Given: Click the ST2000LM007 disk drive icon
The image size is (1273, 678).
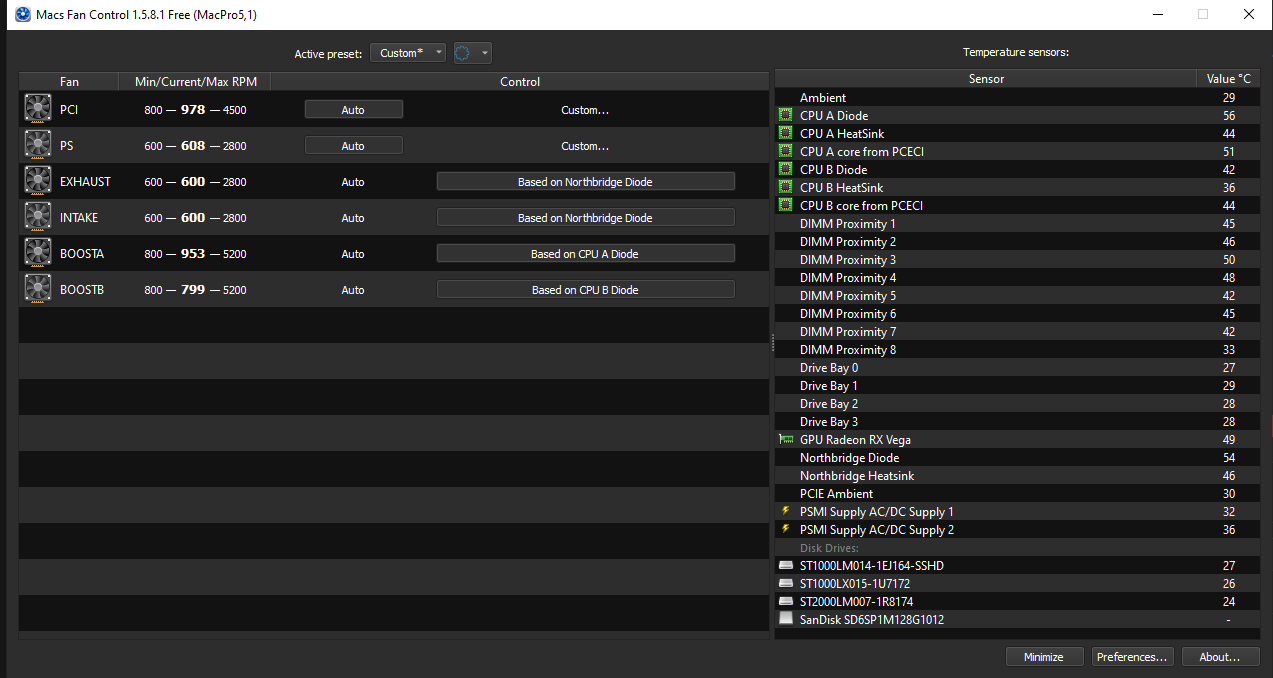Looking at the screenshot, I should coord(785,602).
